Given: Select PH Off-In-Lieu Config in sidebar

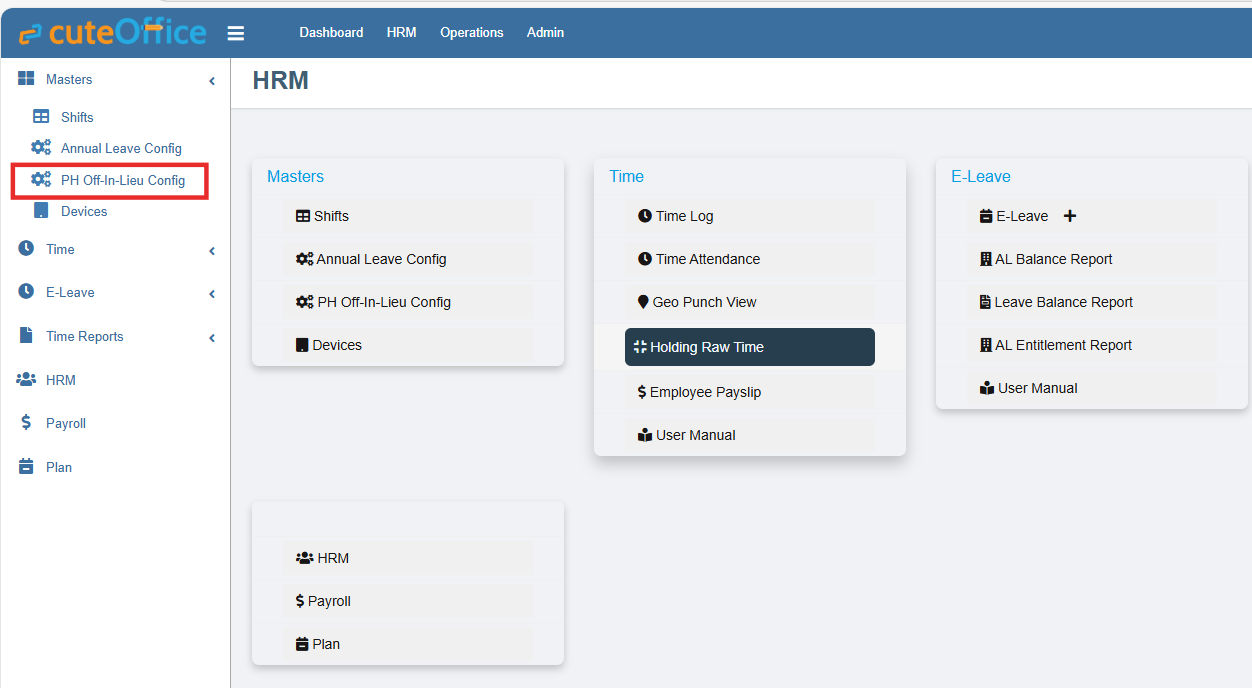Looking at the screenshot, I should coord(122,181).
